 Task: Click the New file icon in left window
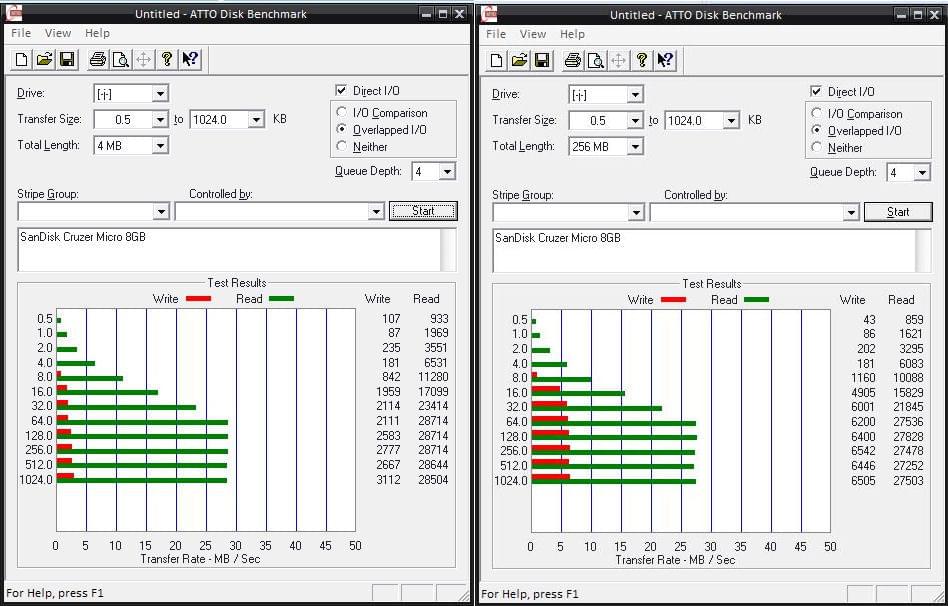point(21,60)
